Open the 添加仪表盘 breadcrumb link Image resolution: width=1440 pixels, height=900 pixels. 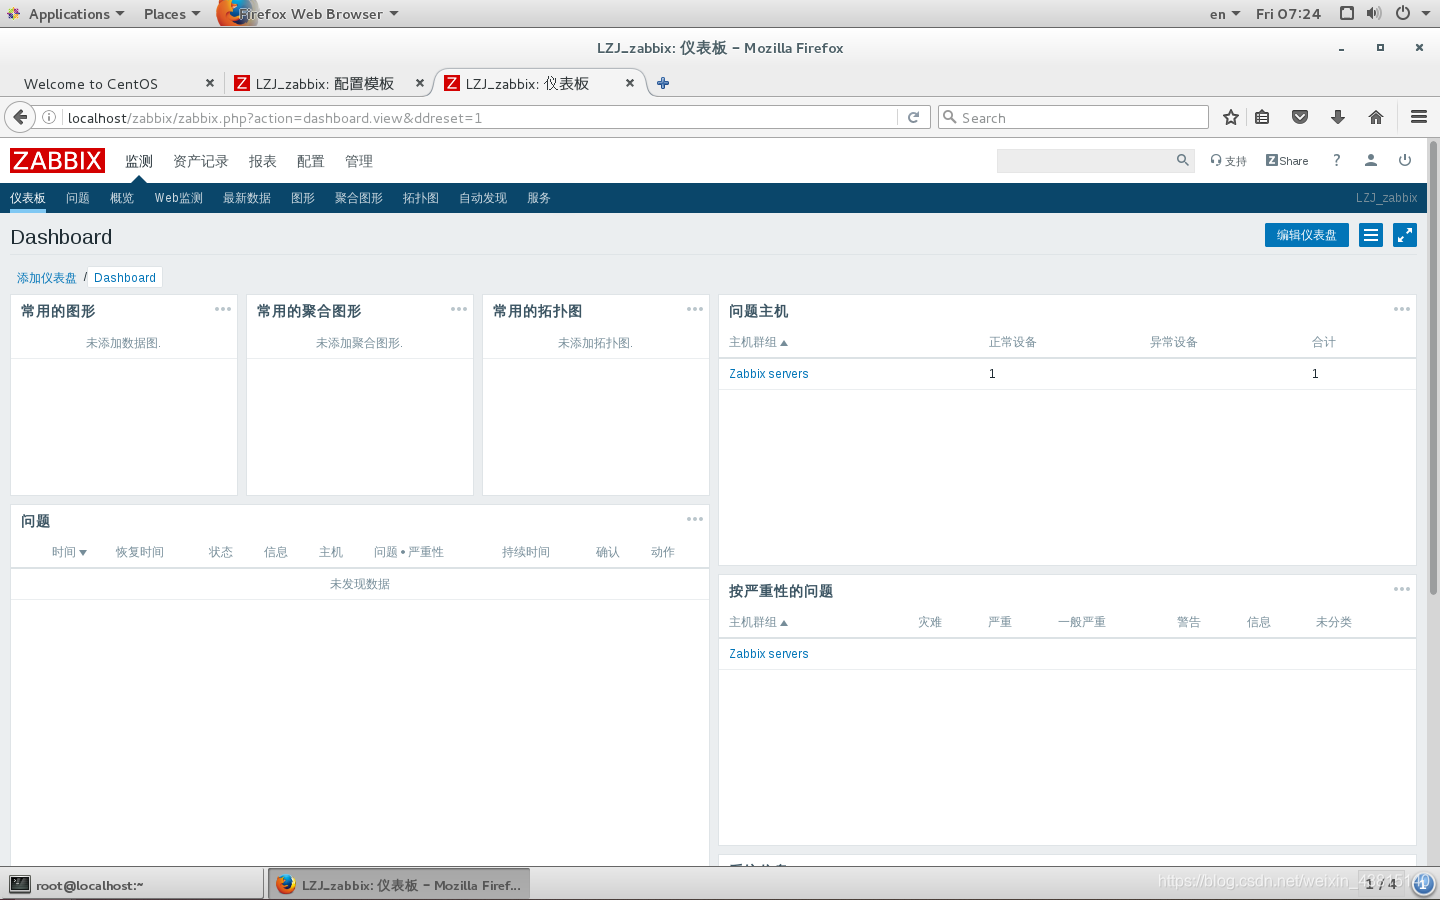pos(47,278)
